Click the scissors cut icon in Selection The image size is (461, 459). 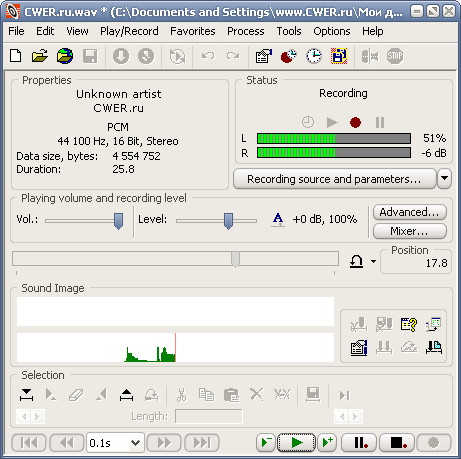point(182,395)
